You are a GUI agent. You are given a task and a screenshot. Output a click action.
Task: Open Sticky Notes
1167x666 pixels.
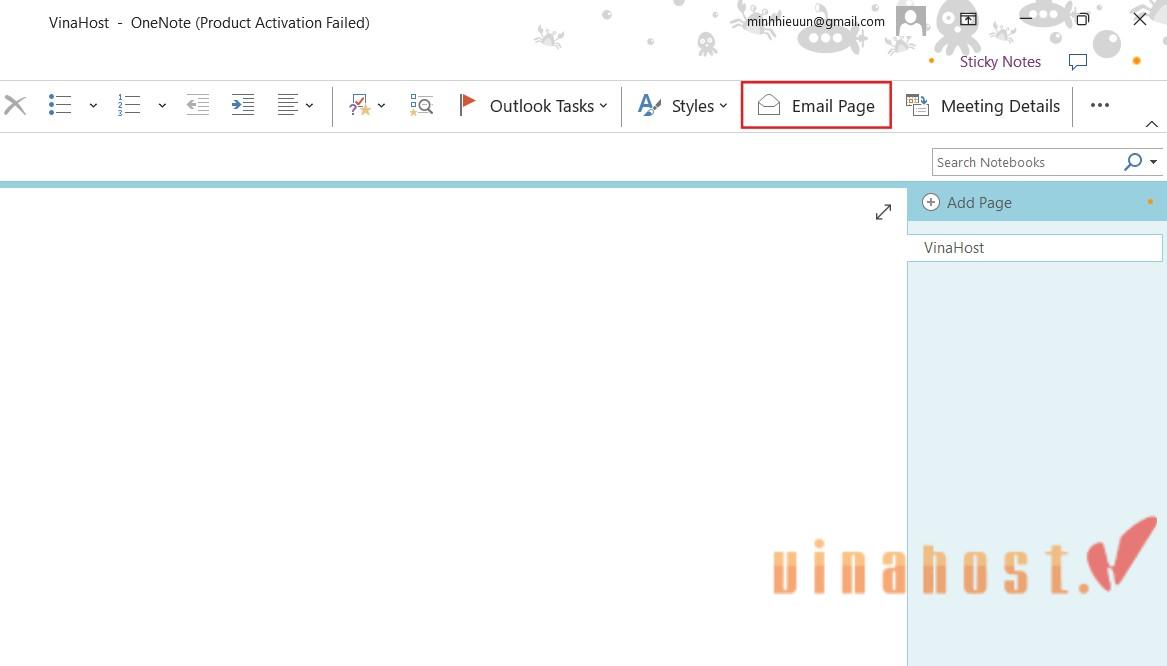click(1000, 62)
